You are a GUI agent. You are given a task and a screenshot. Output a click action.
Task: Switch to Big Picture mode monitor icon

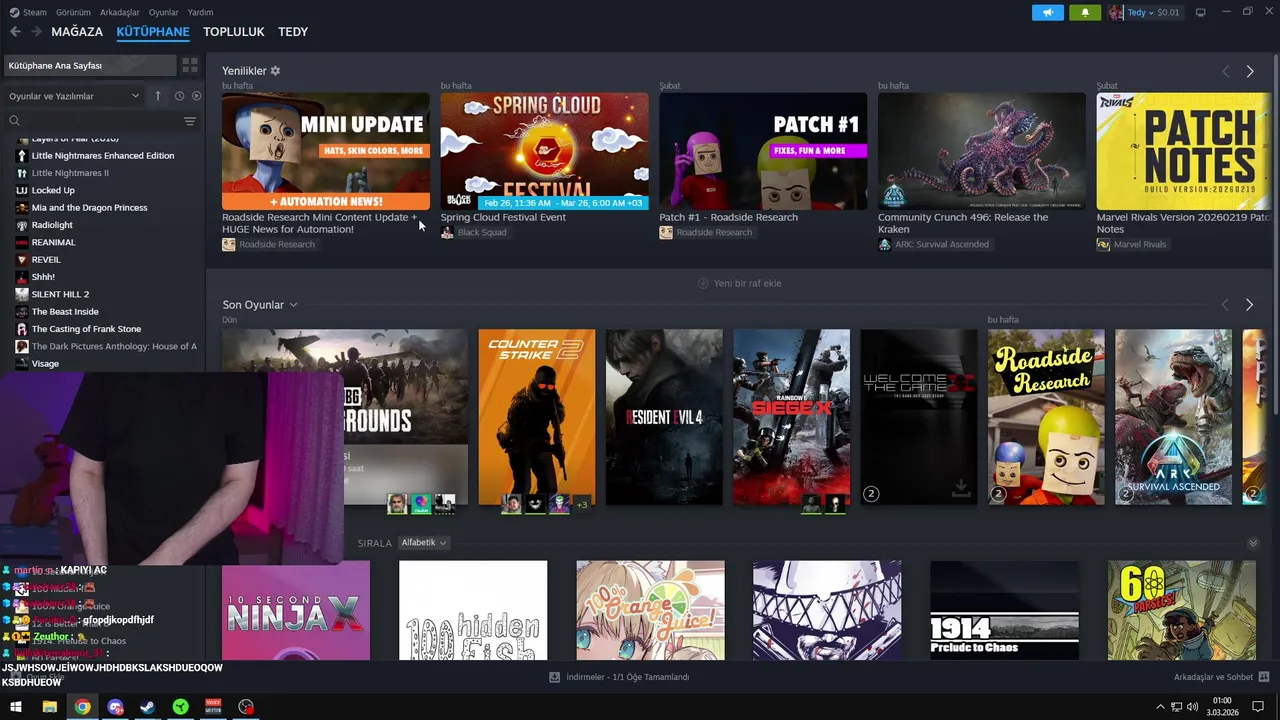click(x=1200, y=12)
